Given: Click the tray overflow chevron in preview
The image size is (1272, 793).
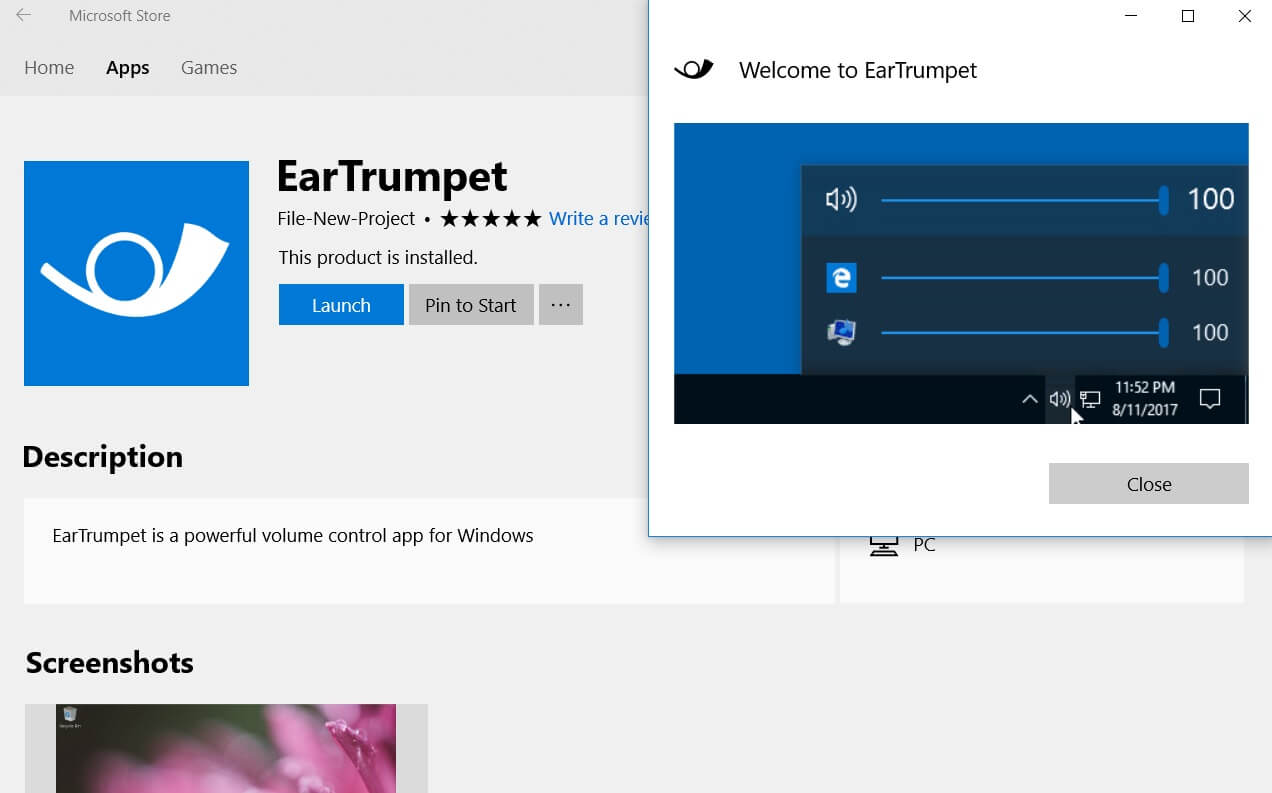Looking at the screenshot, I should point(1029,399).
